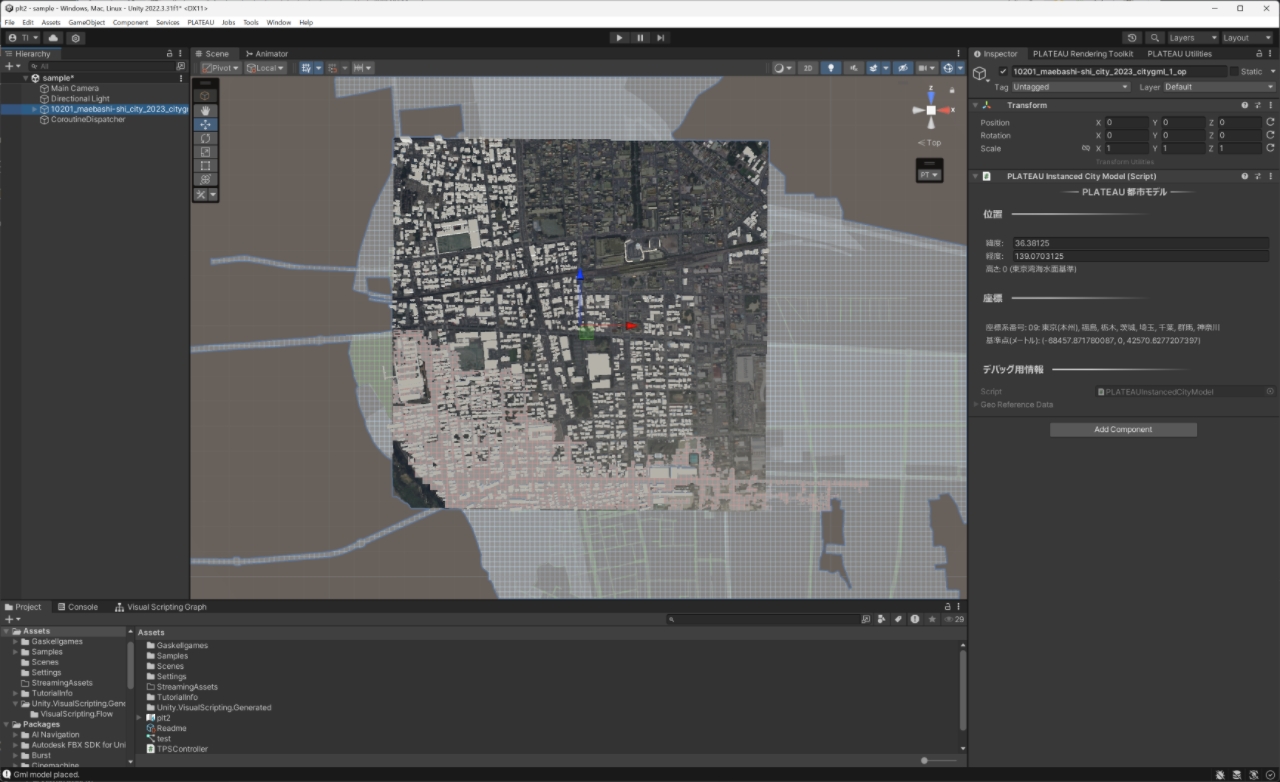The height and width of the screenshot is (782, 1280).
Task: Open the Local handle rotation dropdown
Action: (265, 68)
